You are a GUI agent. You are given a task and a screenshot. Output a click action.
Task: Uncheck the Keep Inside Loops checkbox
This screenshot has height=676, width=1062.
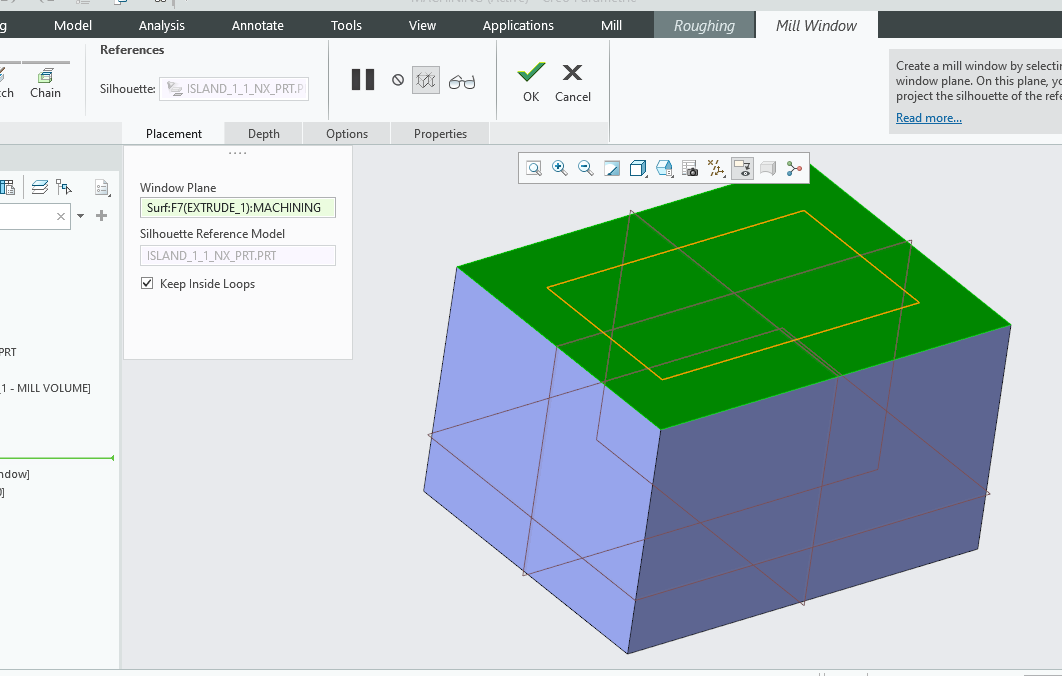tap(147, 283)
